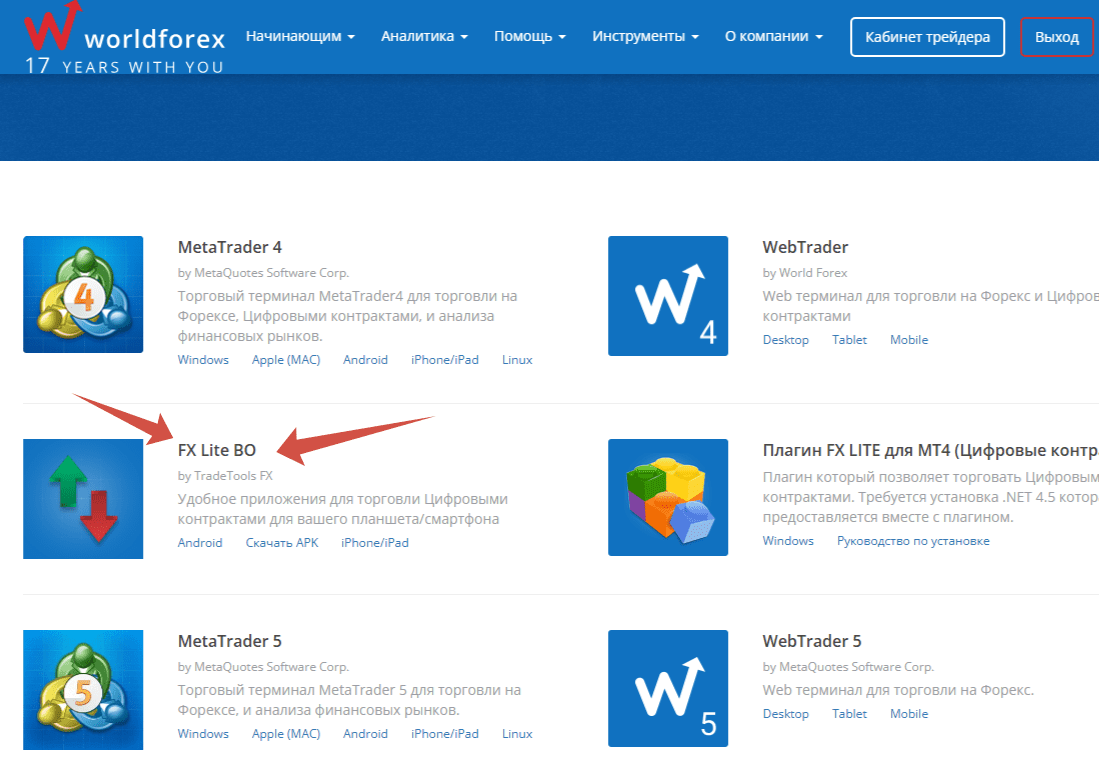Select WebTrader Tablet link
The width and height of the screenshot is (1099, 772).
[x=849, y=340]
